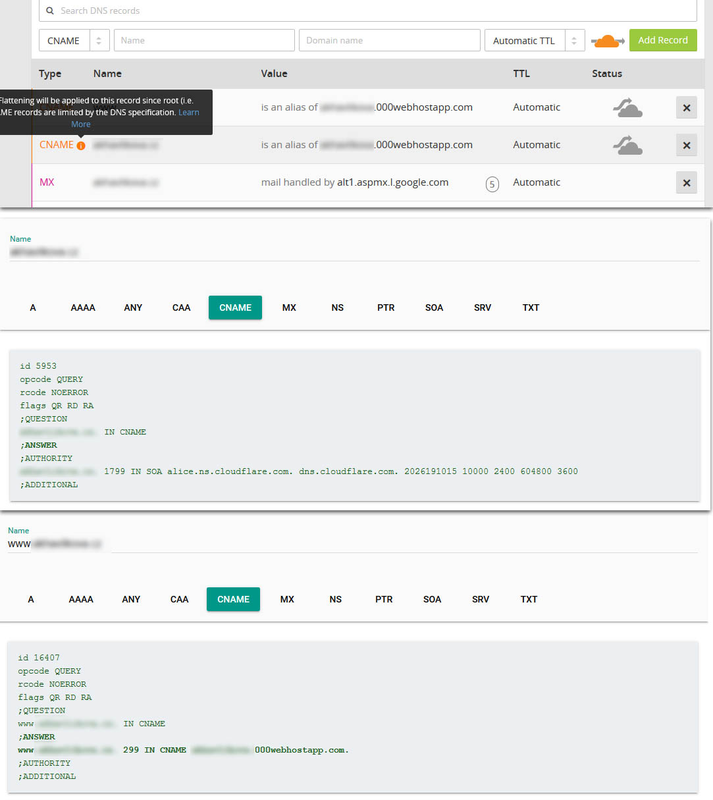Viewport: 713px width, 800px height.
Task: Select the NS tab in second lookup panel
Action: (336, 599)
